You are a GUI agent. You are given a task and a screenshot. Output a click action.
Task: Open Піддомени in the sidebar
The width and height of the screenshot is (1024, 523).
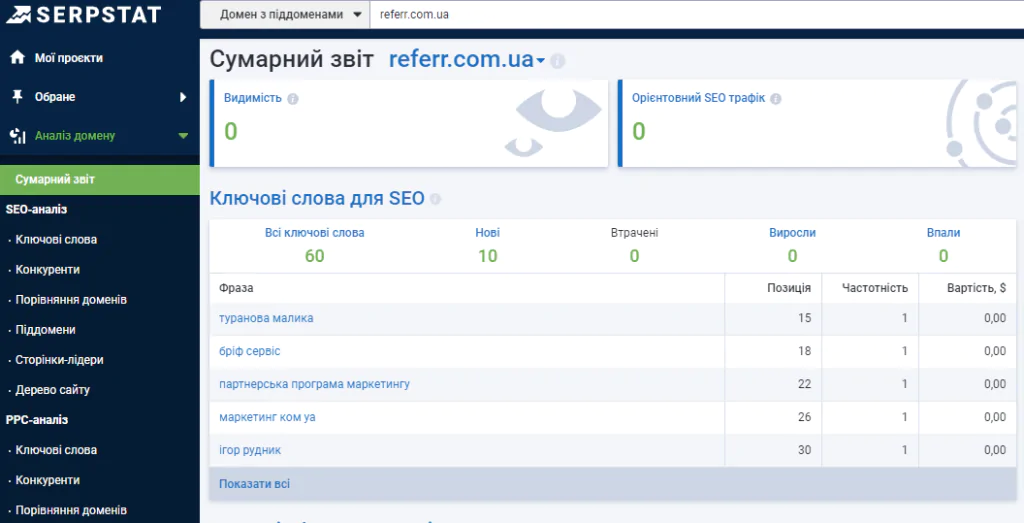[x=46, y=330]
